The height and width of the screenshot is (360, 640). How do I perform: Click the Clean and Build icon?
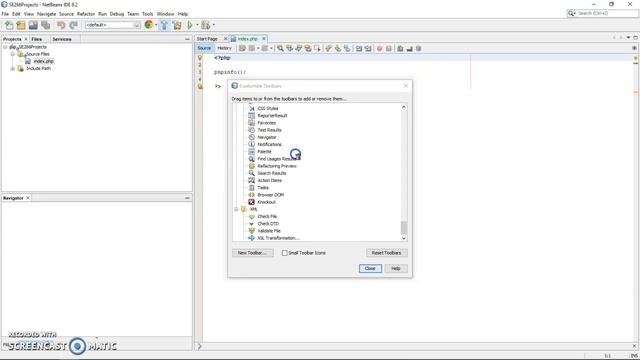click(177, 25)
